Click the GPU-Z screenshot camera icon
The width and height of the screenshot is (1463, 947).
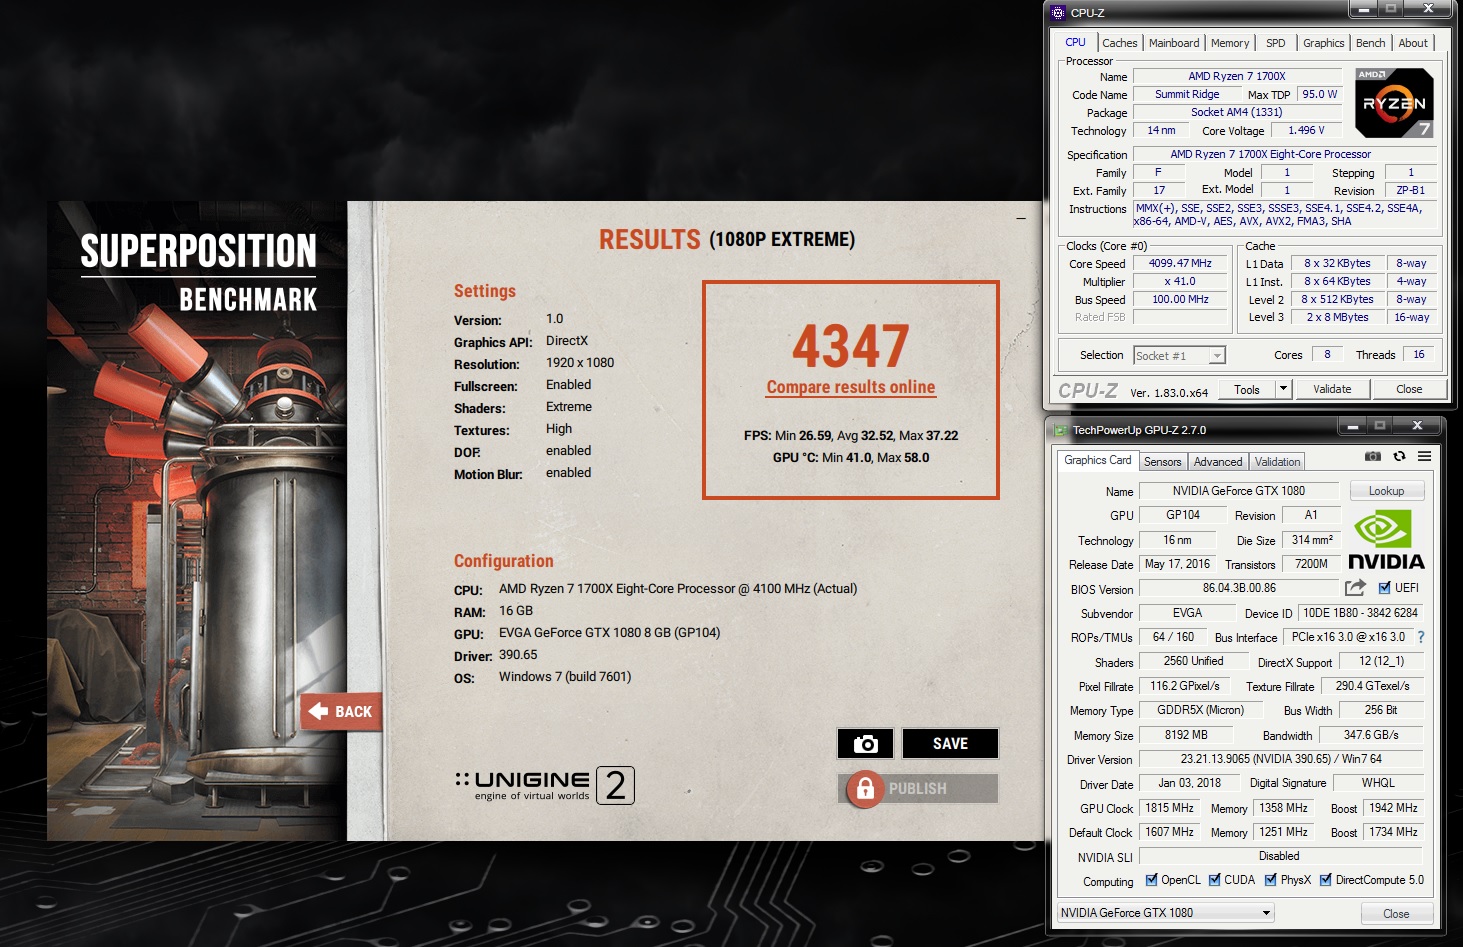point(1373,456)
